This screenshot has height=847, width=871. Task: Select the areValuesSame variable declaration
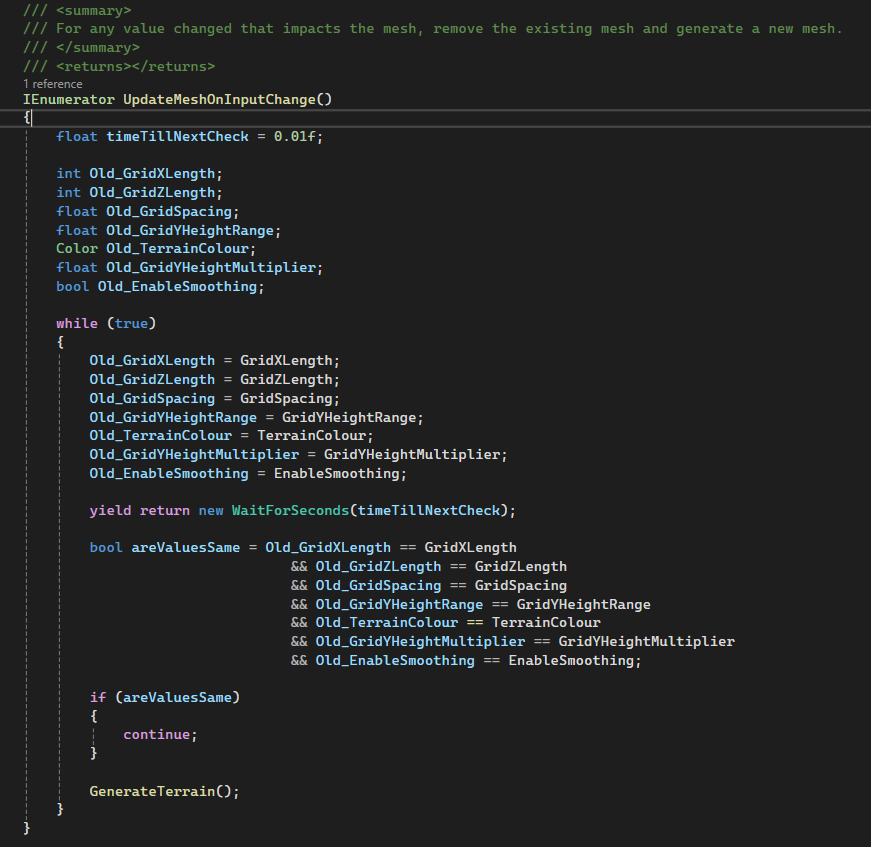tap(186, 548)
